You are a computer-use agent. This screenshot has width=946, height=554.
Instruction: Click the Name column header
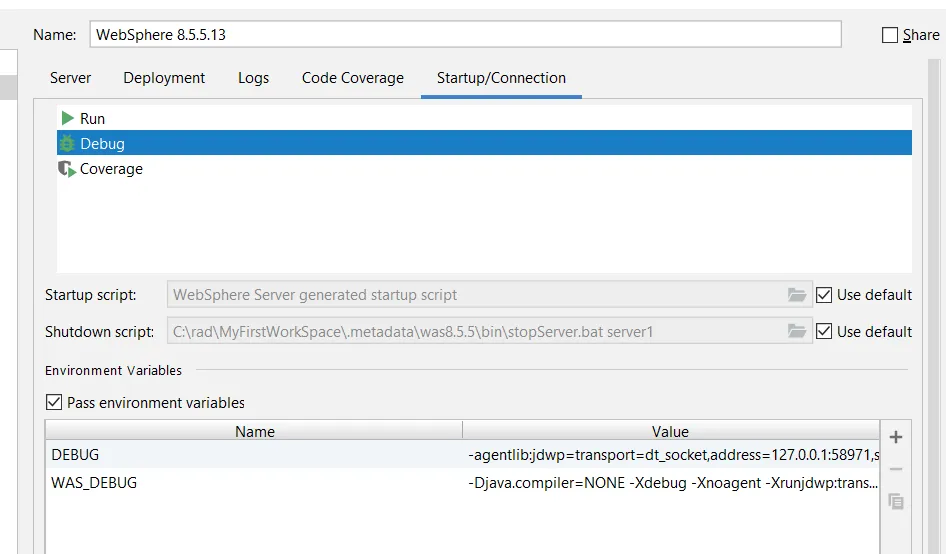click(x=254, y=431)
